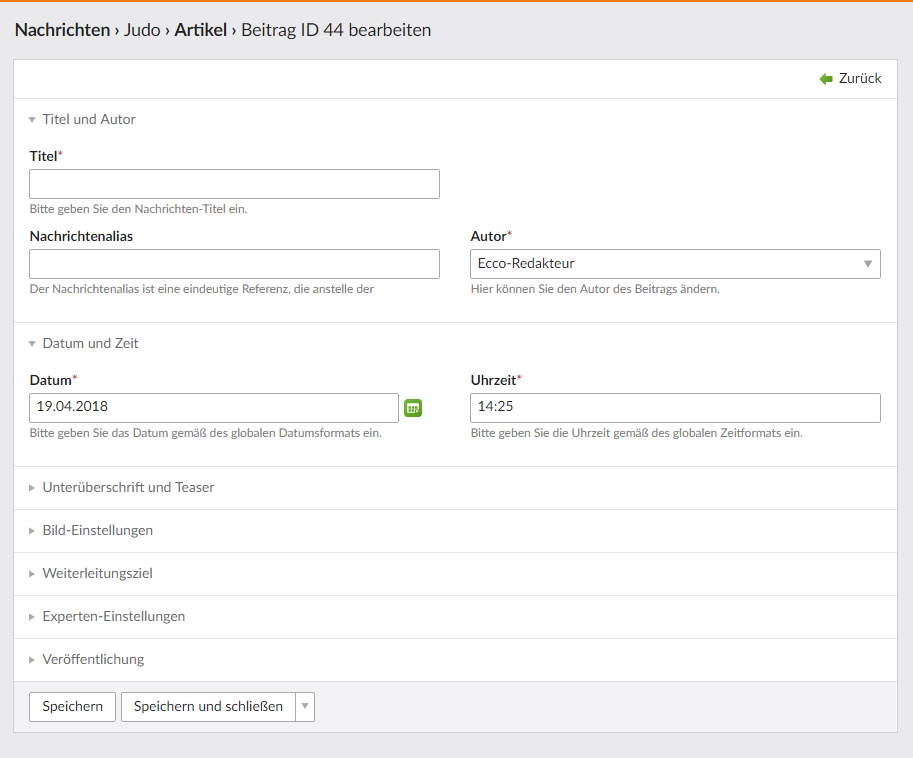Focus the Nachrichtenalias text field

[234, 264]
